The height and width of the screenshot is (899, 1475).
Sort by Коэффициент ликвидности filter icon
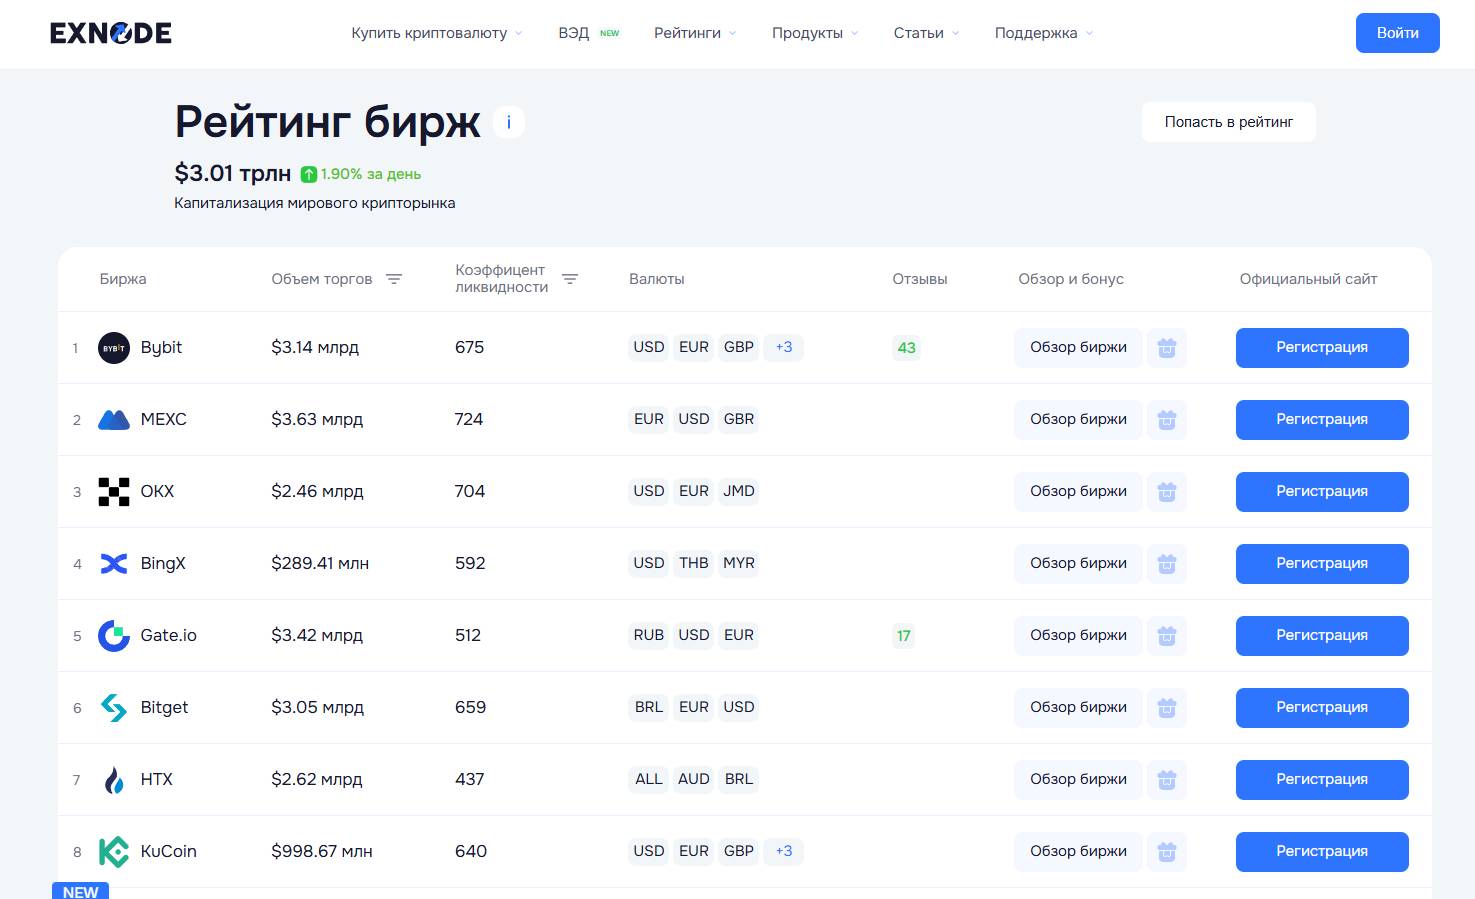[x=570, y=279]
